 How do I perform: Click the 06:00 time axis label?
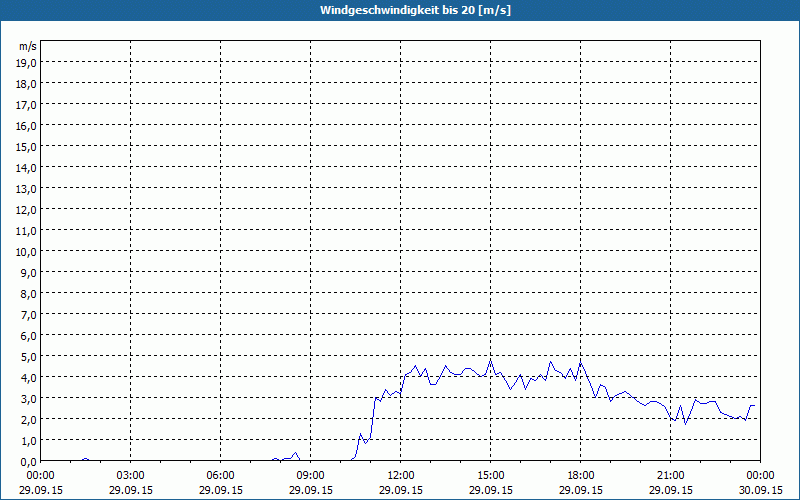coord(220,476)
